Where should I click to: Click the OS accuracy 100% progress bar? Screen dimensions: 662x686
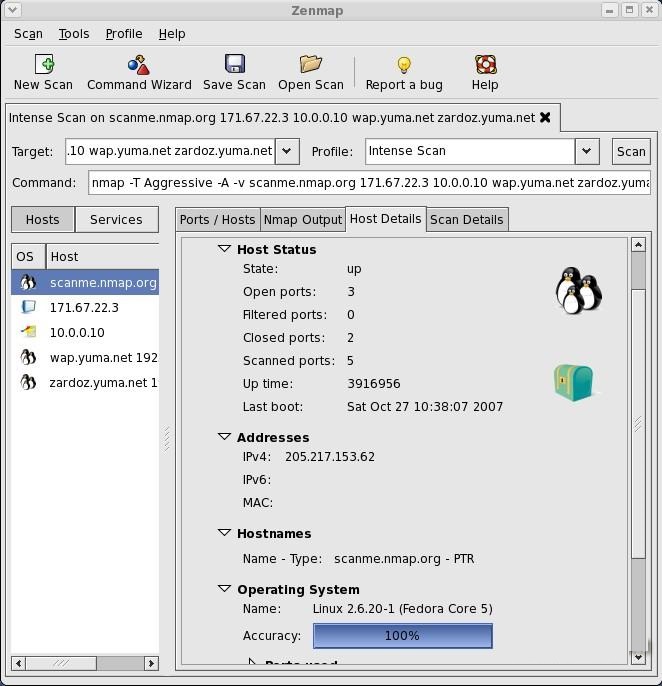[x=402, y=635]
